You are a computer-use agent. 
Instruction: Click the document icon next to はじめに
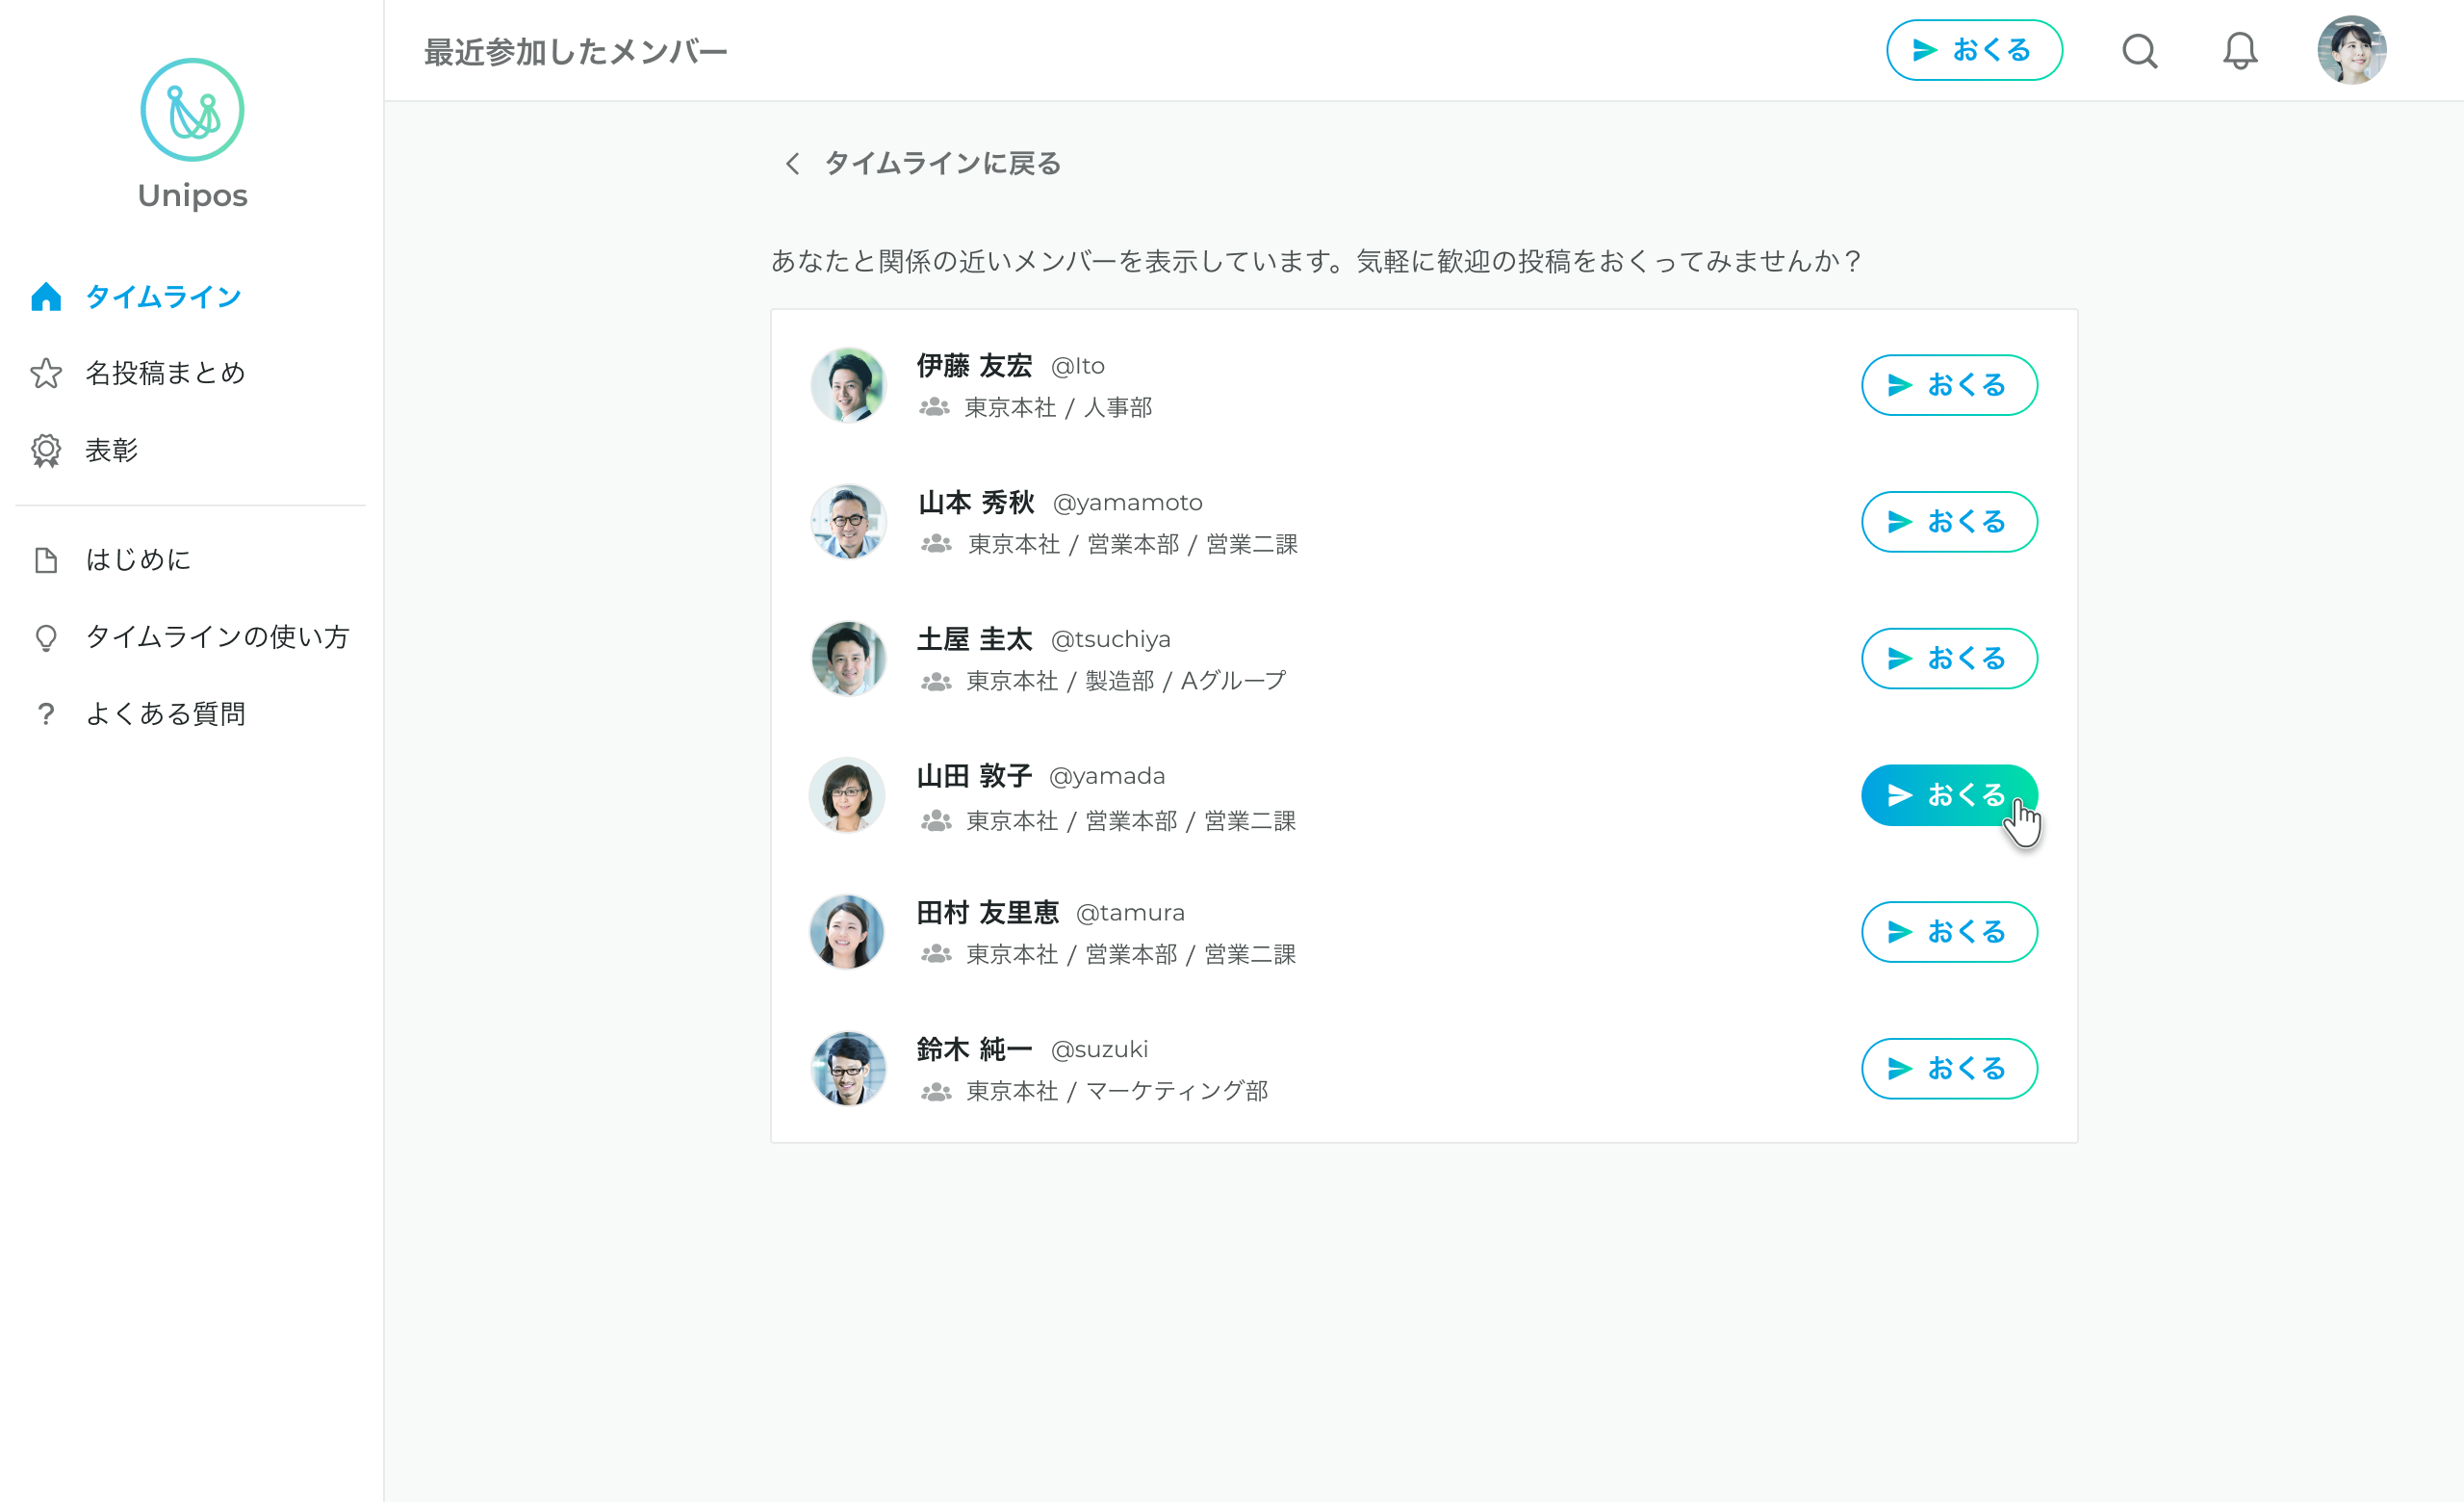point(46,560)
